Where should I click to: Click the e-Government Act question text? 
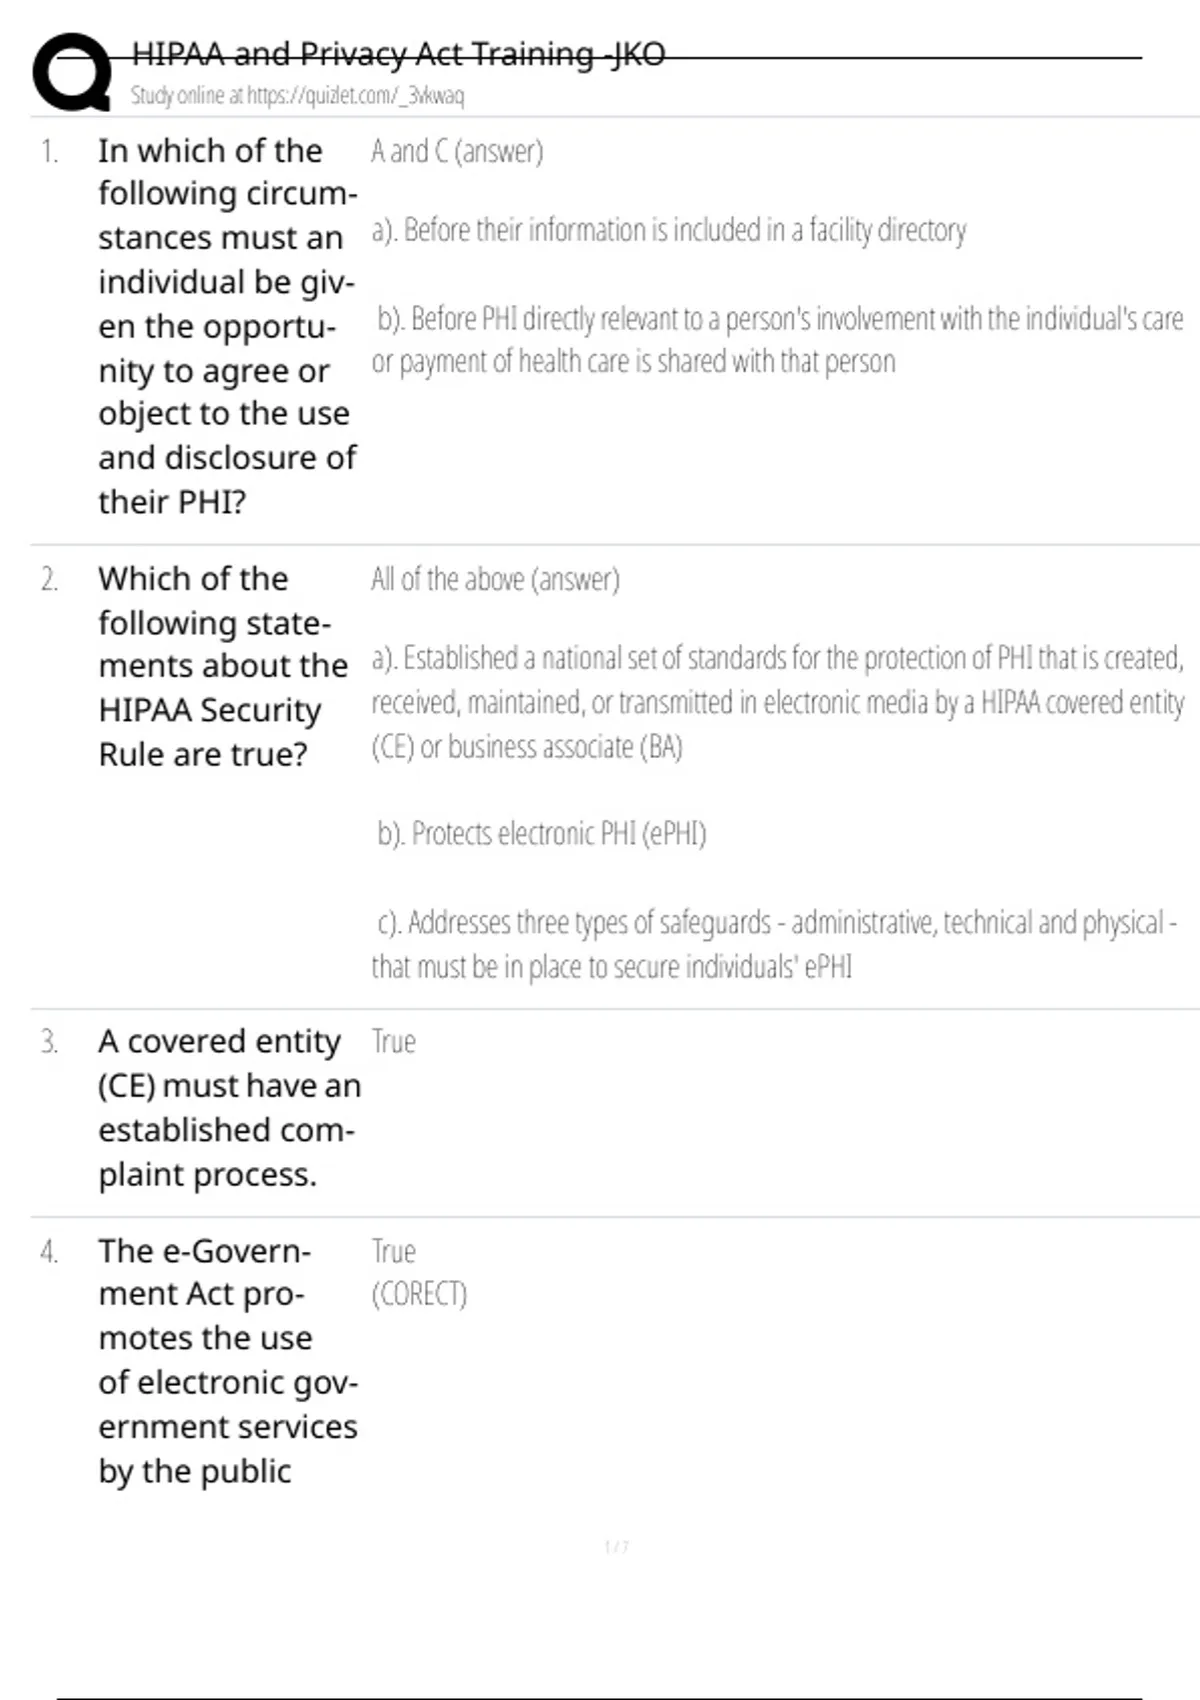(227, 1361)
